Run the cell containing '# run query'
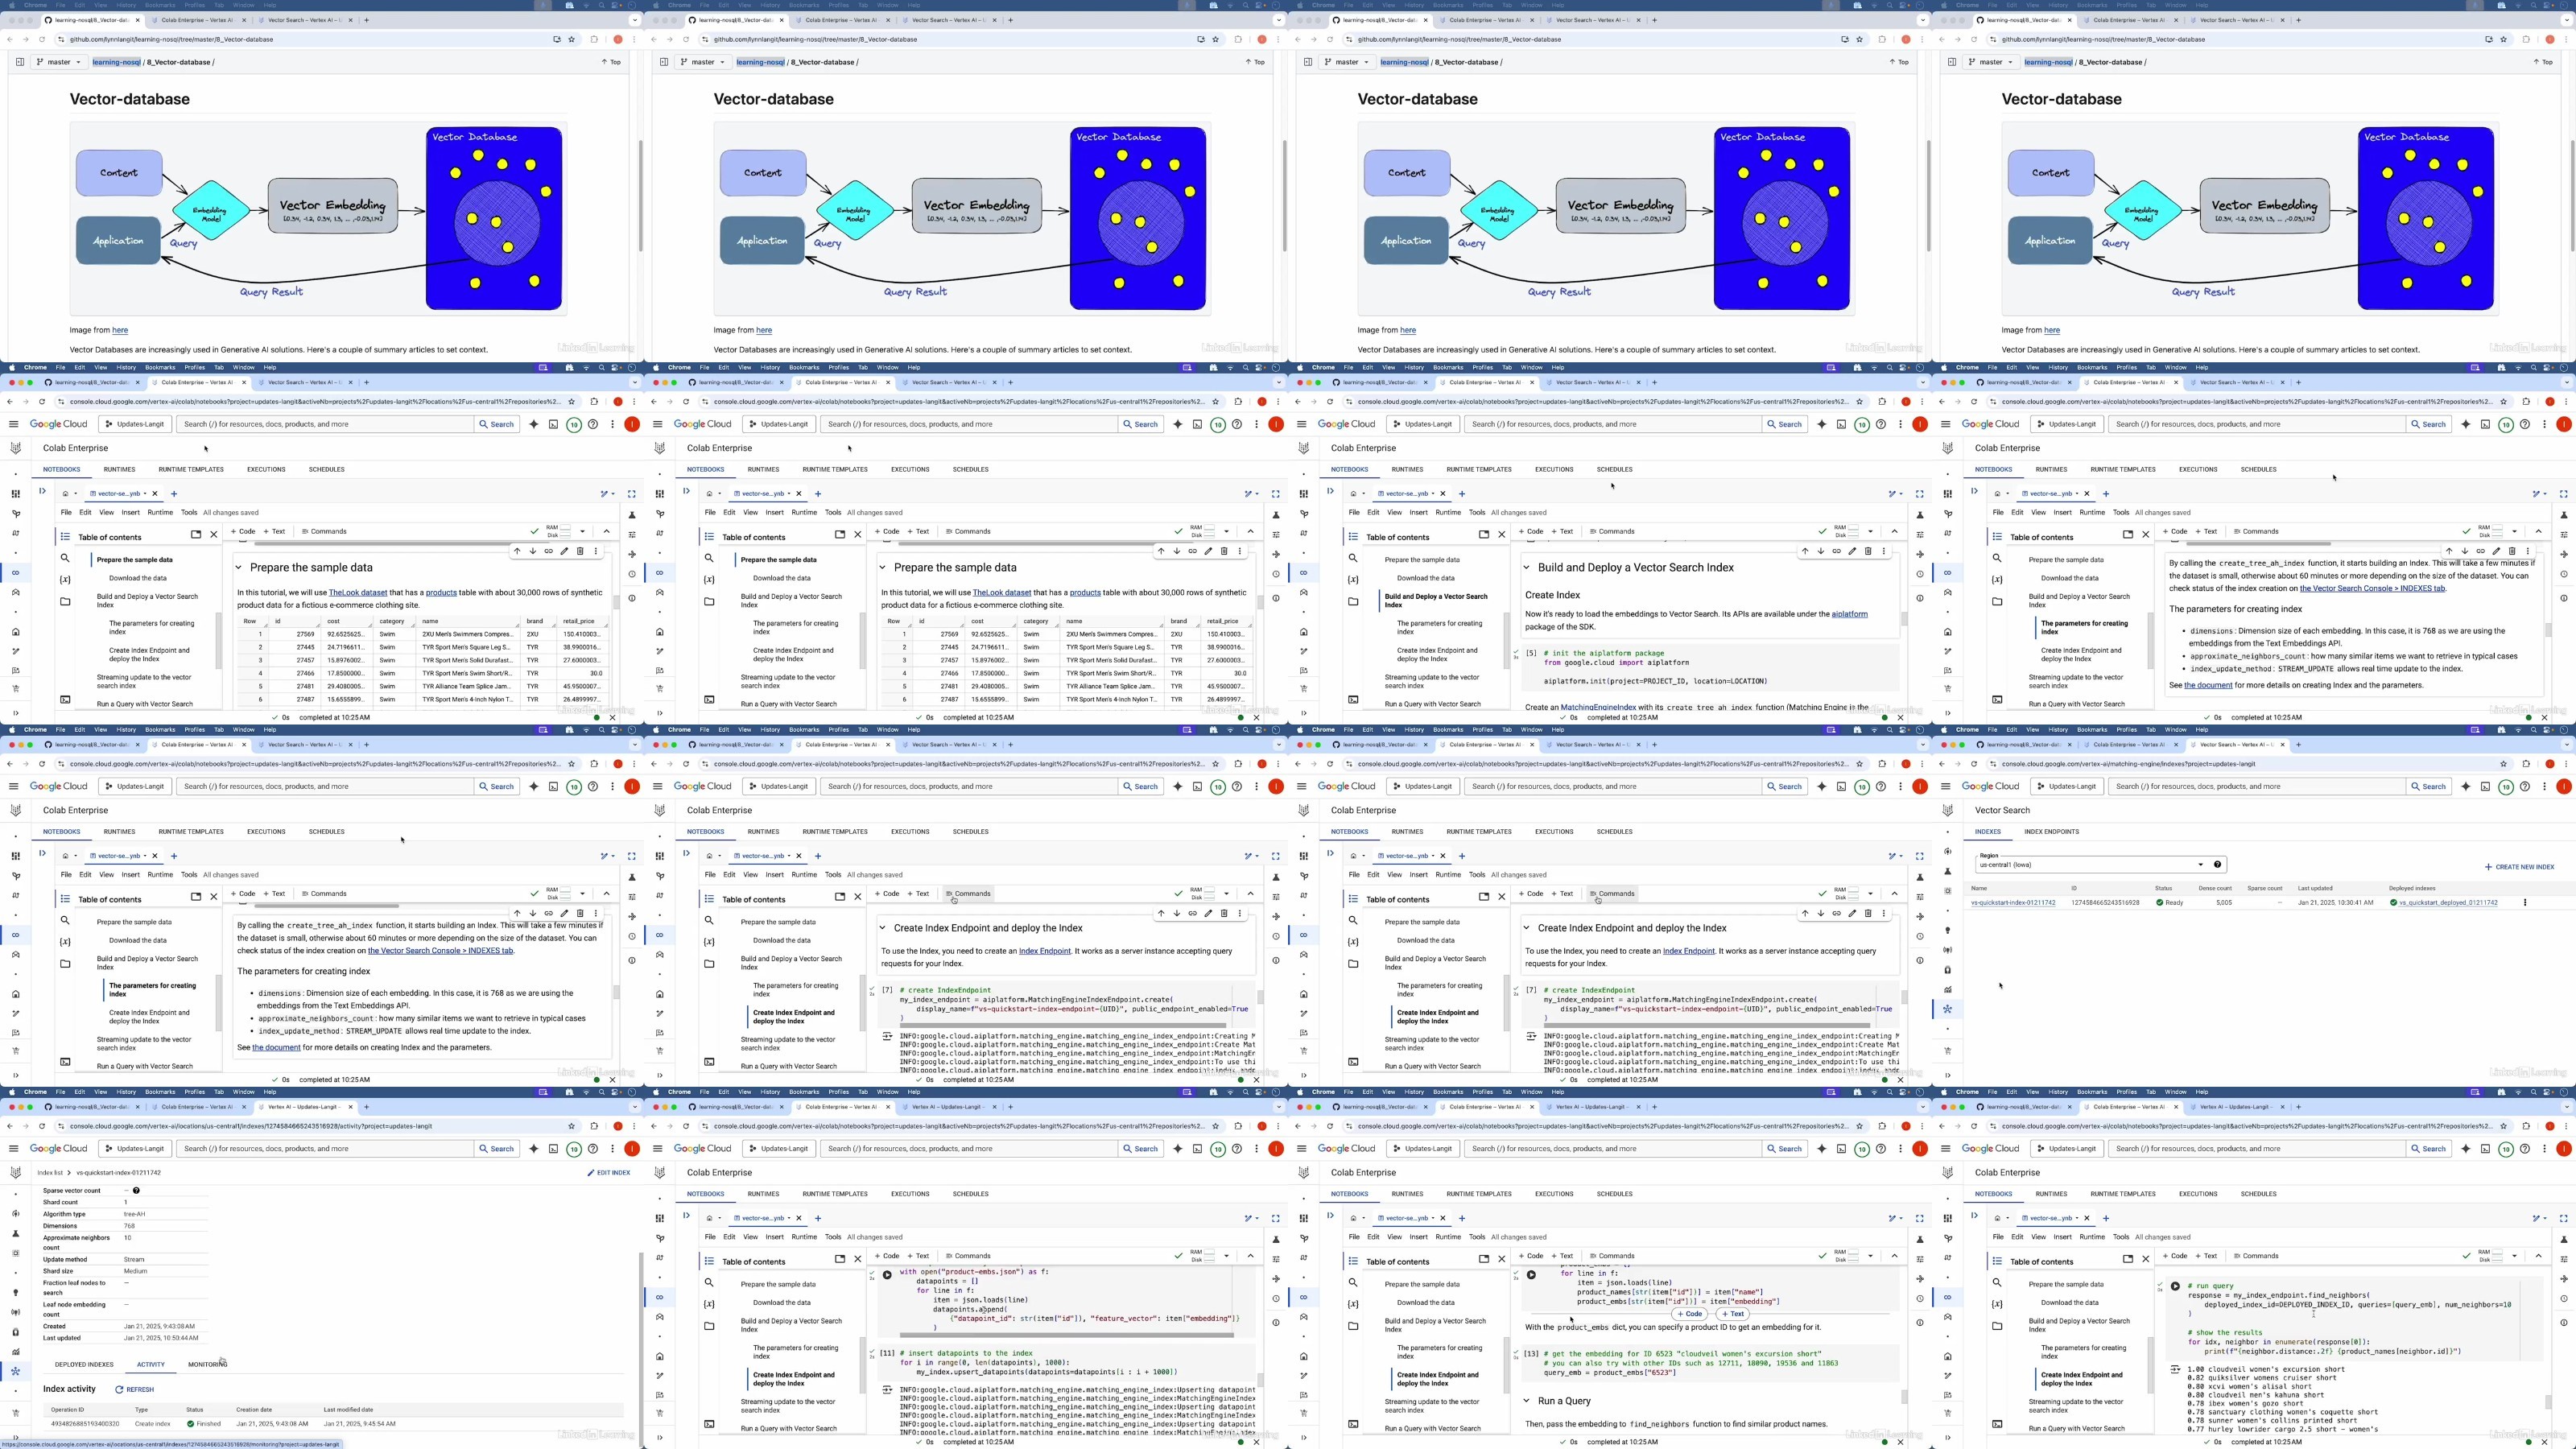 pyautogui.click(x=2175, y=1286)
